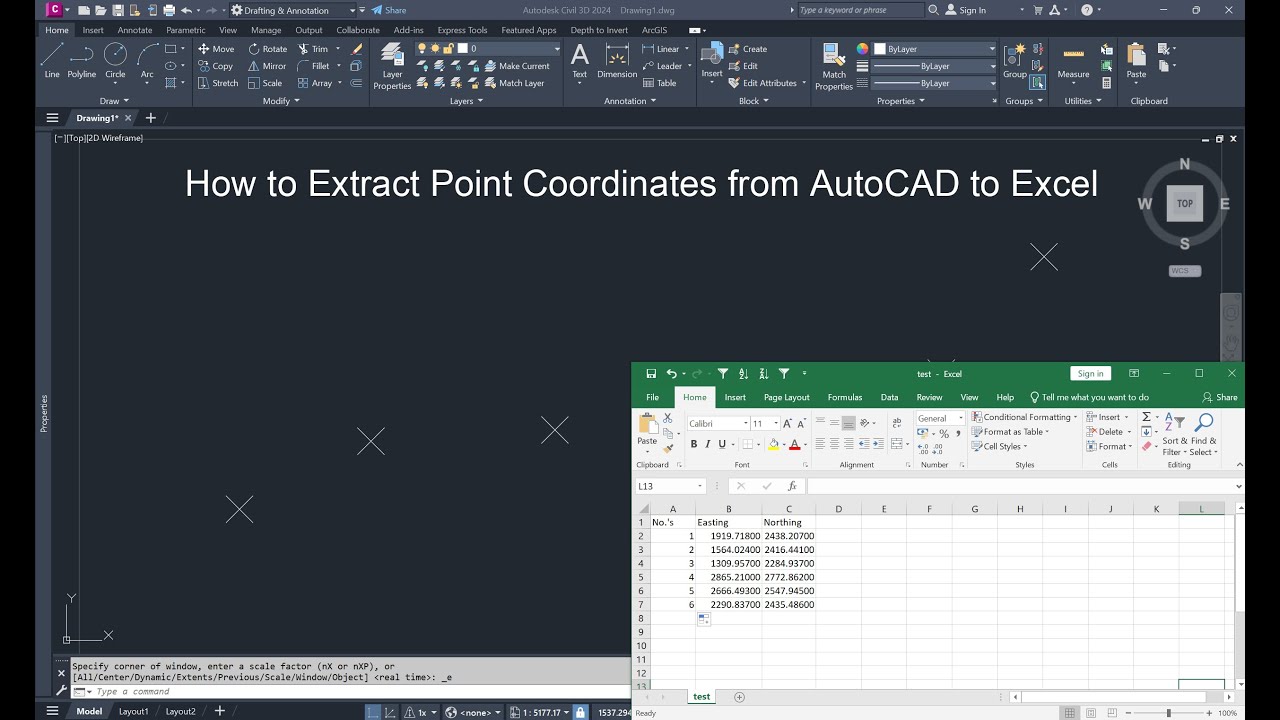Open the ByLayer color dropdown
The height and width of the screenshot is (720, 1280).
pos(935,48)
